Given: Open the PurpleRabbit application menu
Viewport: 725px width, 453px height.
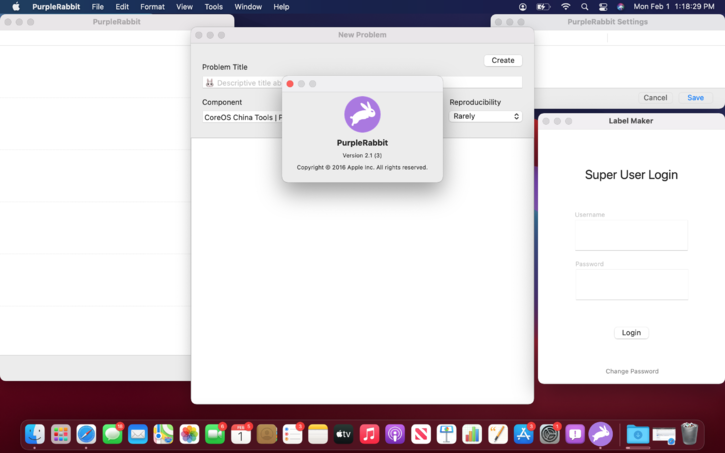Looking at the screenshot, I should coord(56,6).
